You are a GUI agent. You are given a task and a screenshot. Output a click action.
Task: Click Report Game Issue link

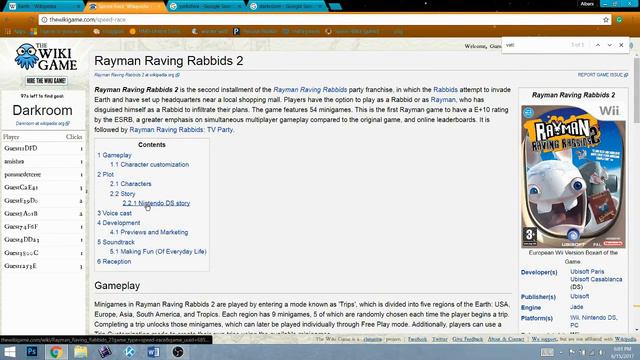(x=602, y=75)
